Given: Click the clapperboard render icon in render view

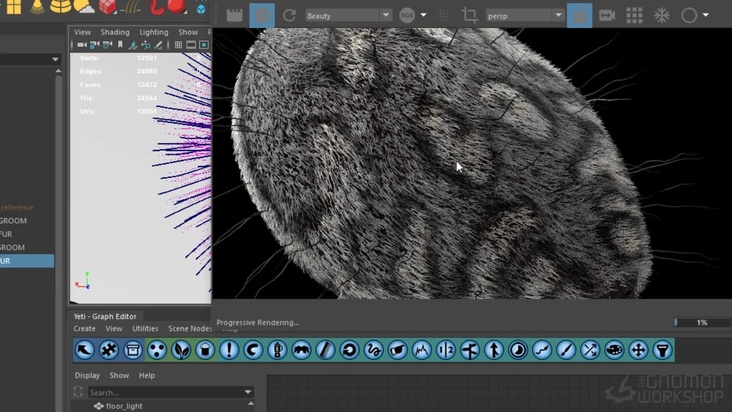Looking at the screenshot, I should click(x=234, y=15).
